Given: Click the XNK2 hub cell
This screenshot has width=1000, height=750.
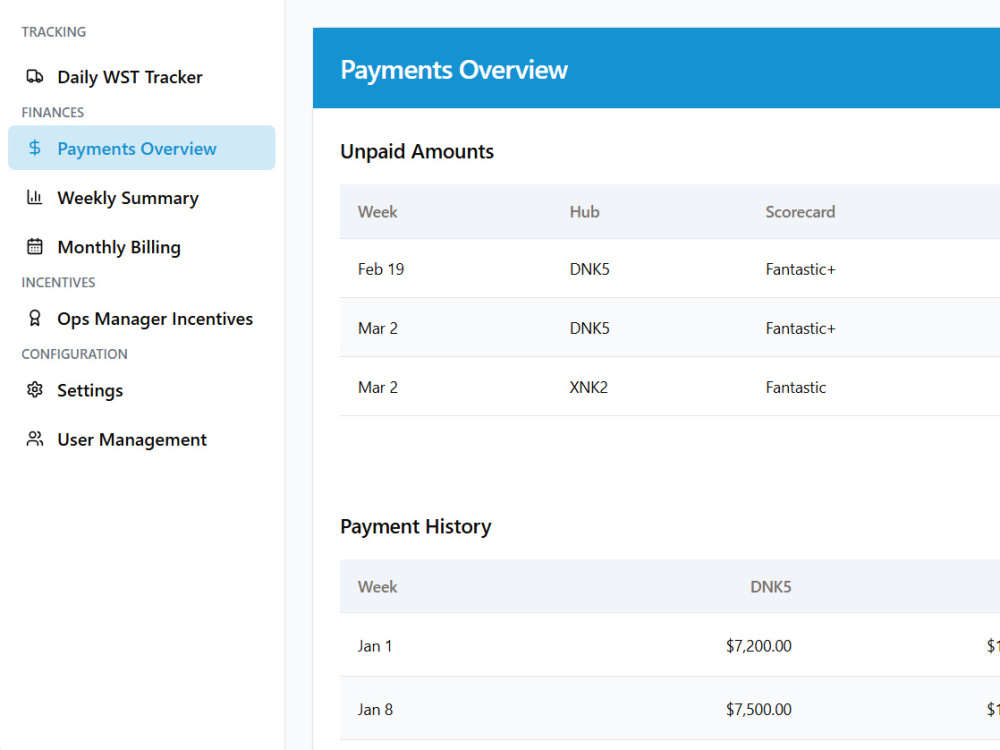Looking at the screenshot, I should pyautogui.click(x=589, y=387).
